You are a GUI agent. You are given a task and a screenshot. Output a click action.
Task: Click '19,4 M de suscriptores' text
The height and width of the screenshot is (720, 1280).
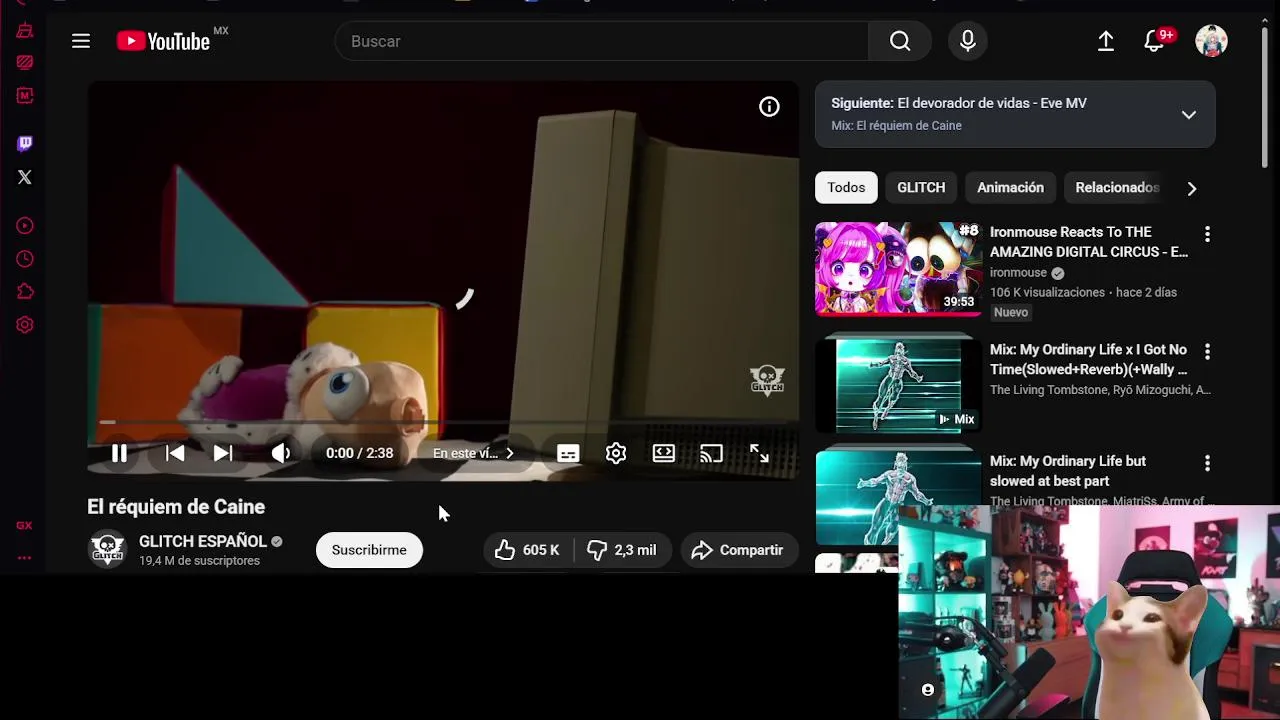coord(199,561)
